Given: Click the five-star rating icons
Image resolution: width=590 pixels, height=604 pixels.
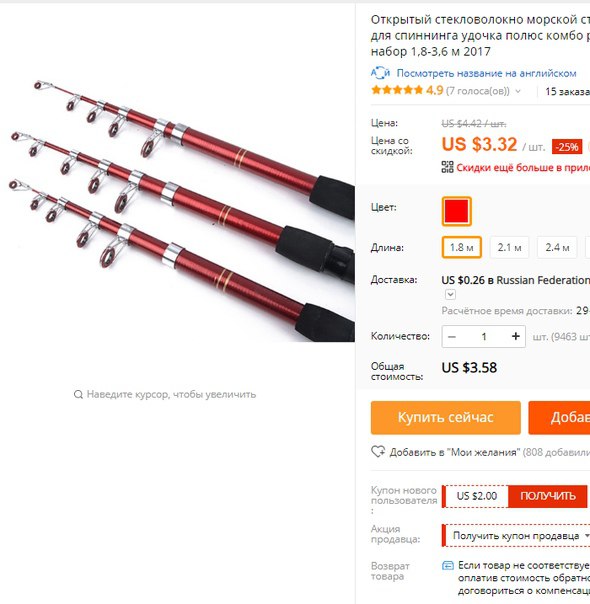Looking at the screenshot, I should click(397, 91).
